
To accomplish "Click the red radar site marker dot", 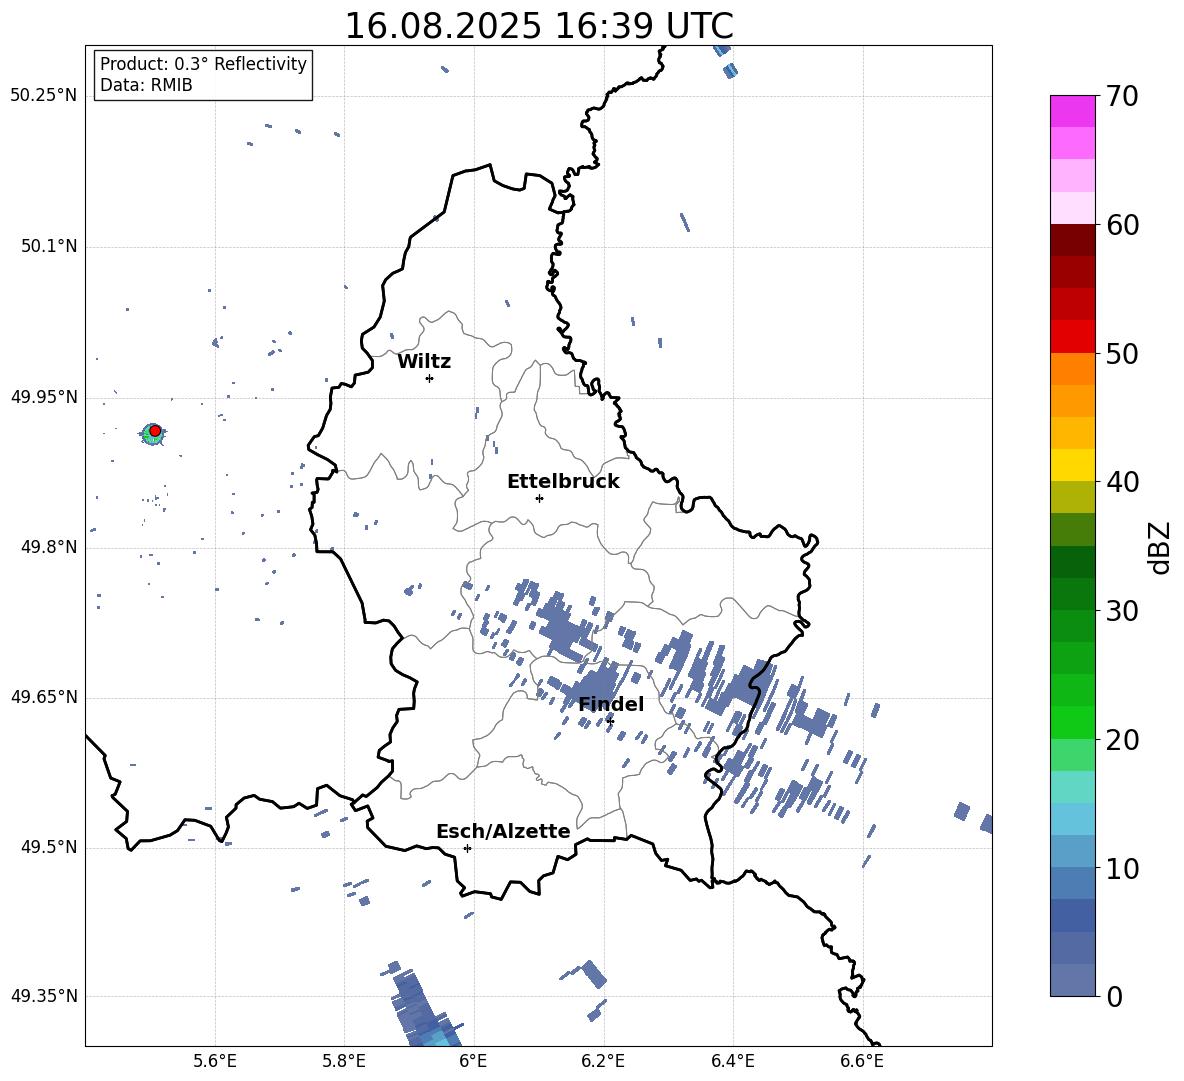I will (x=155, y=431).
